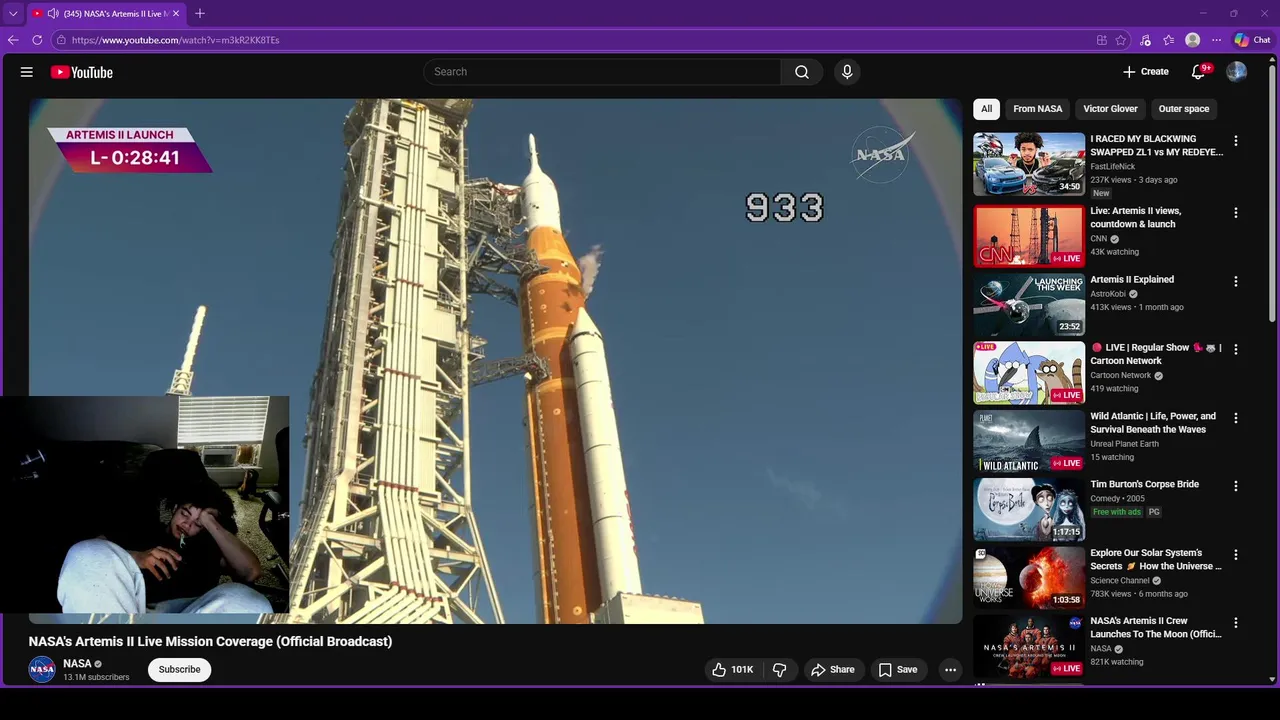The image size is (1280, 720).
Task: Click the Create button
Action: (1146, 72)
